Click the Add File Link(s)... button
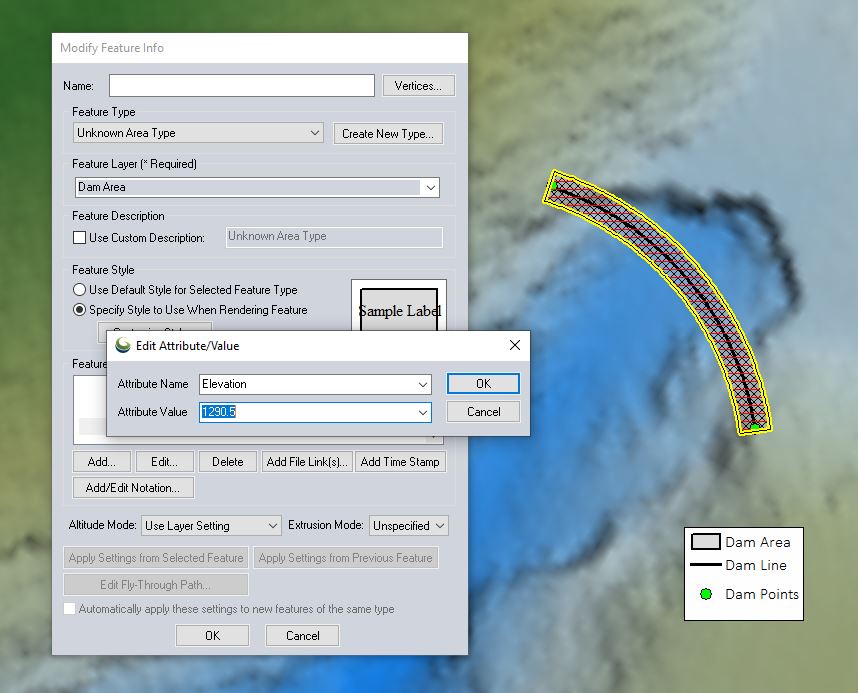Viewport: 858px width, 693px height. pos(307,461)
